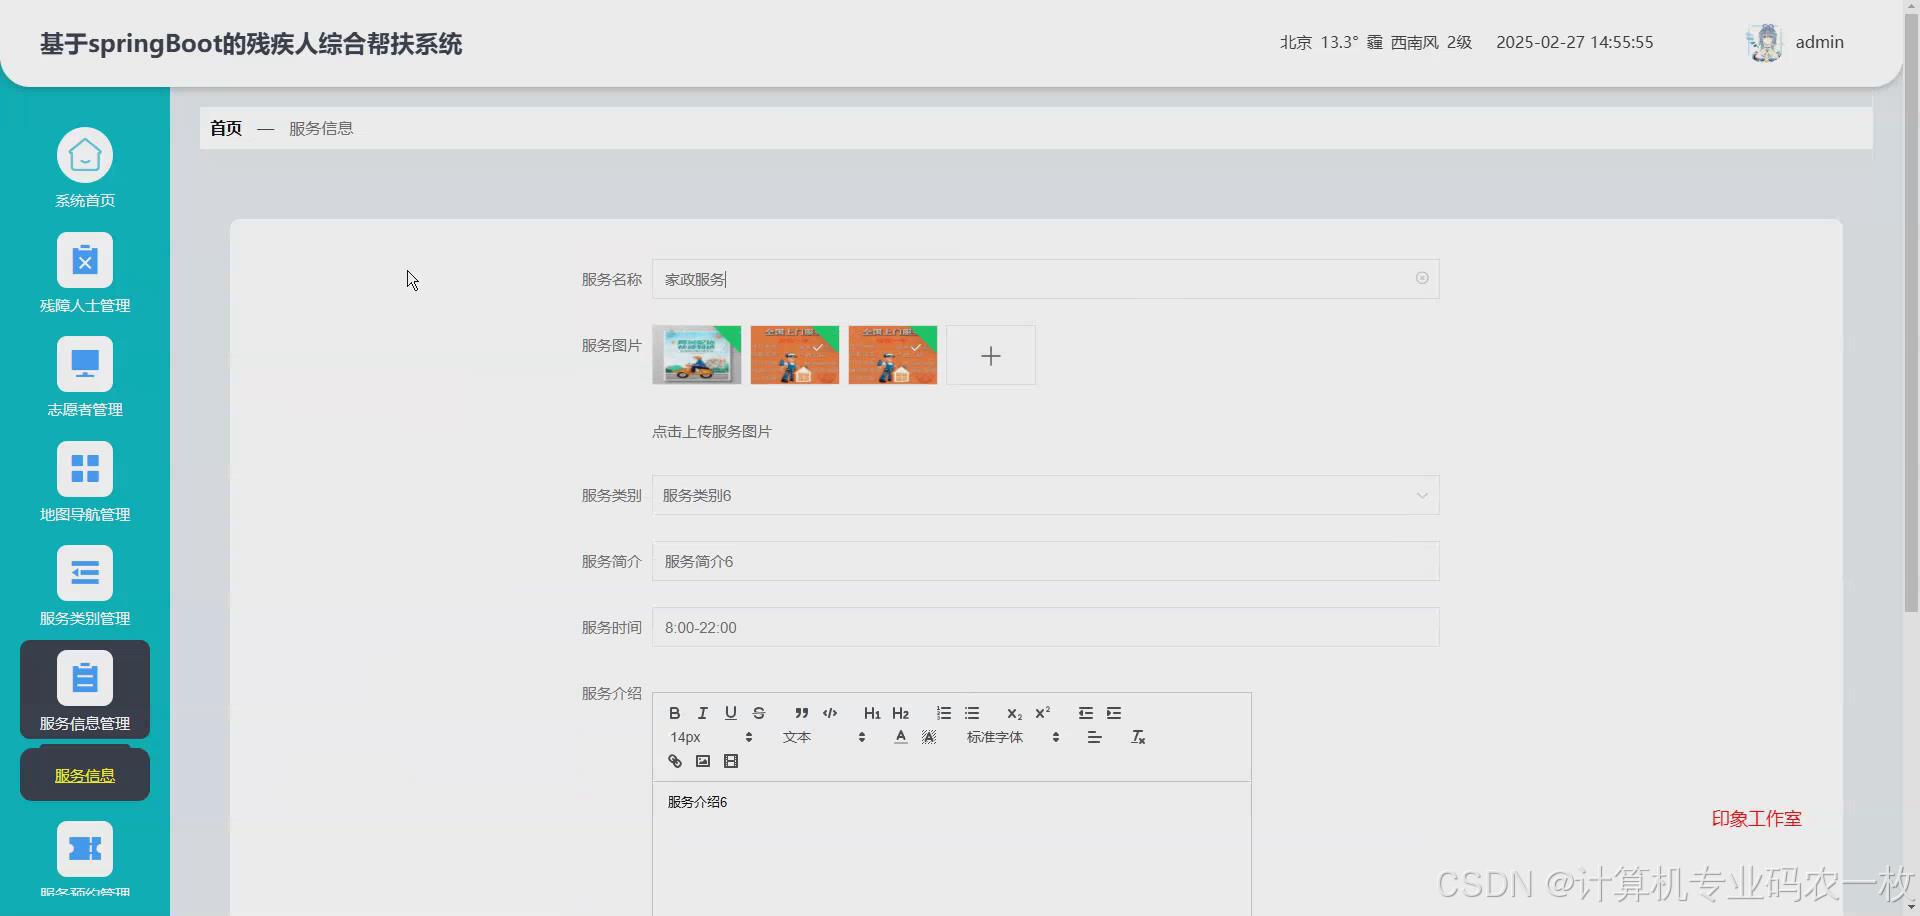Switch to 服务信息 submenu item

pyautogui.click(x=84, y=773)
